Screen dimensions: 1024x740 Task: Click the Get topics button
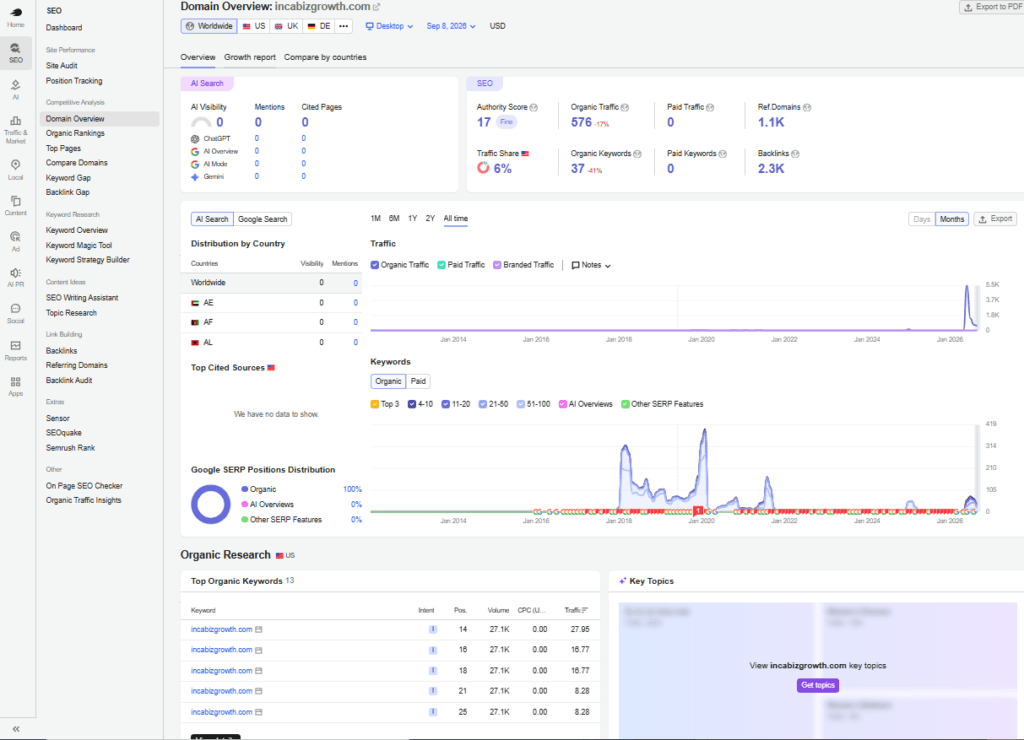818,685
